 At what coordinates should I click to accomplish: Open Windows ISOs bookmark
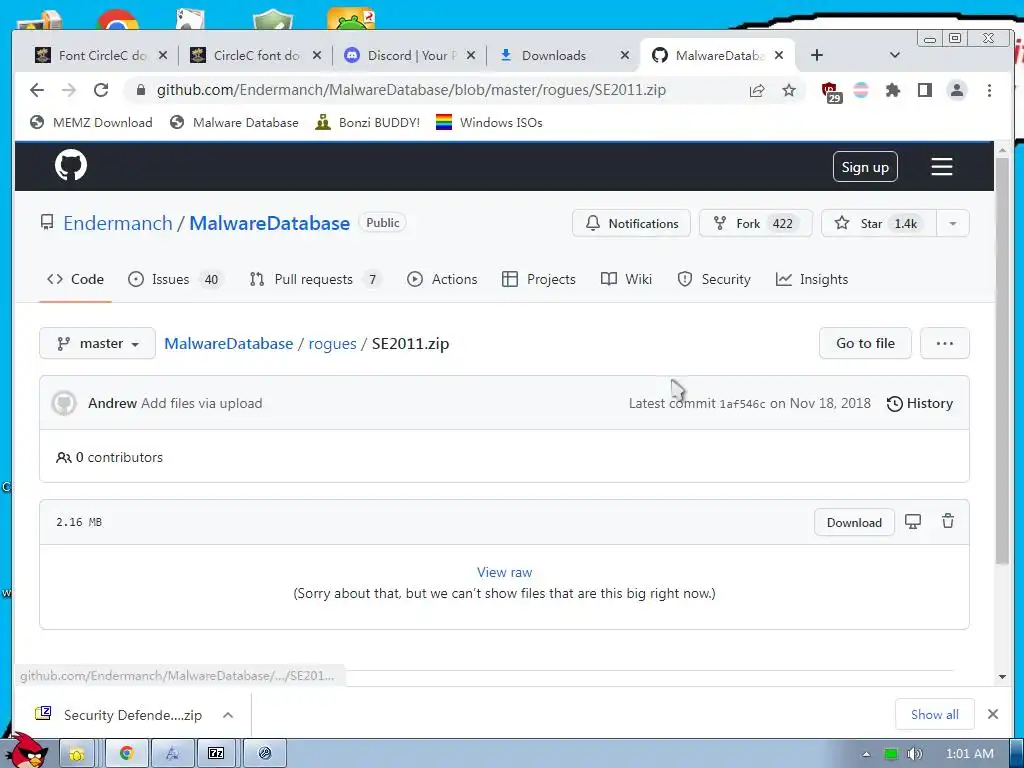point(489,122)
